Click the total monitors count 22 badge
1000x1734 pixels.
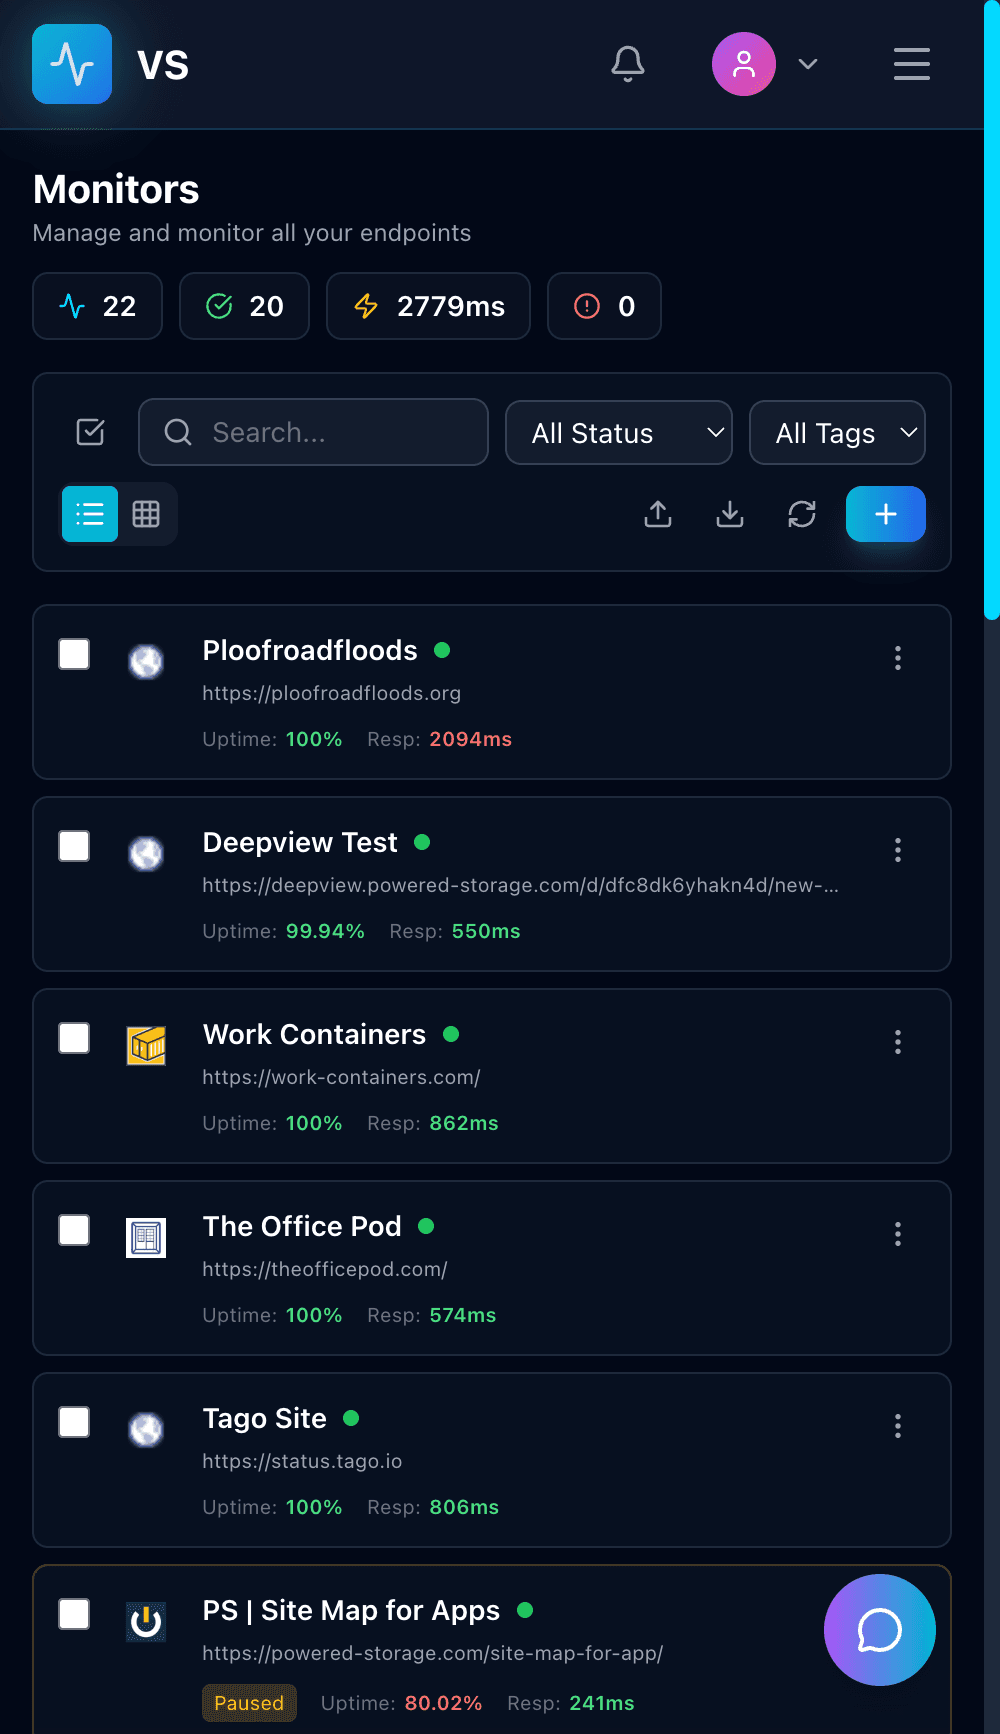pyautogui.click(x=98, y=306)
